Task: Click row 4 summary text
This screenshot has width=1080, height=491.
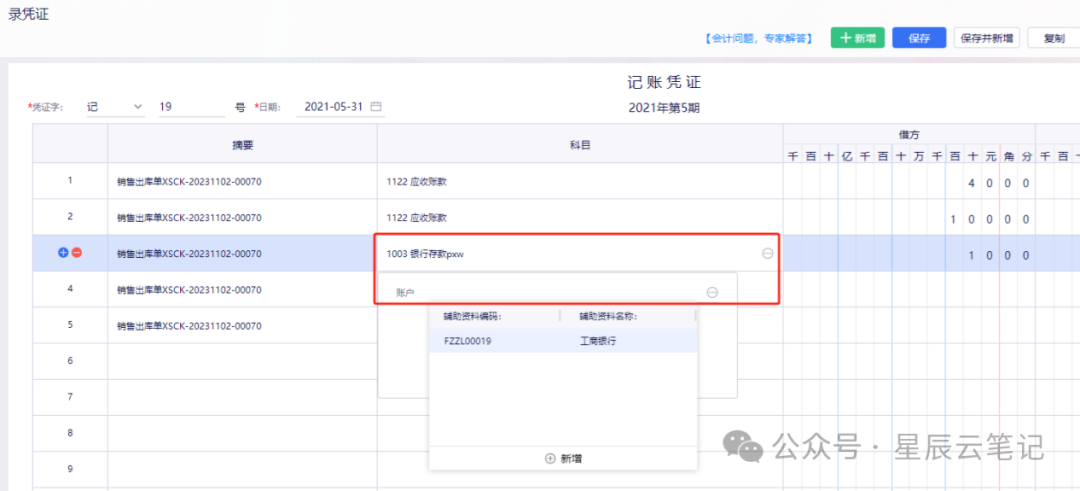Action: pyautogui.click(x=189, y=290)
